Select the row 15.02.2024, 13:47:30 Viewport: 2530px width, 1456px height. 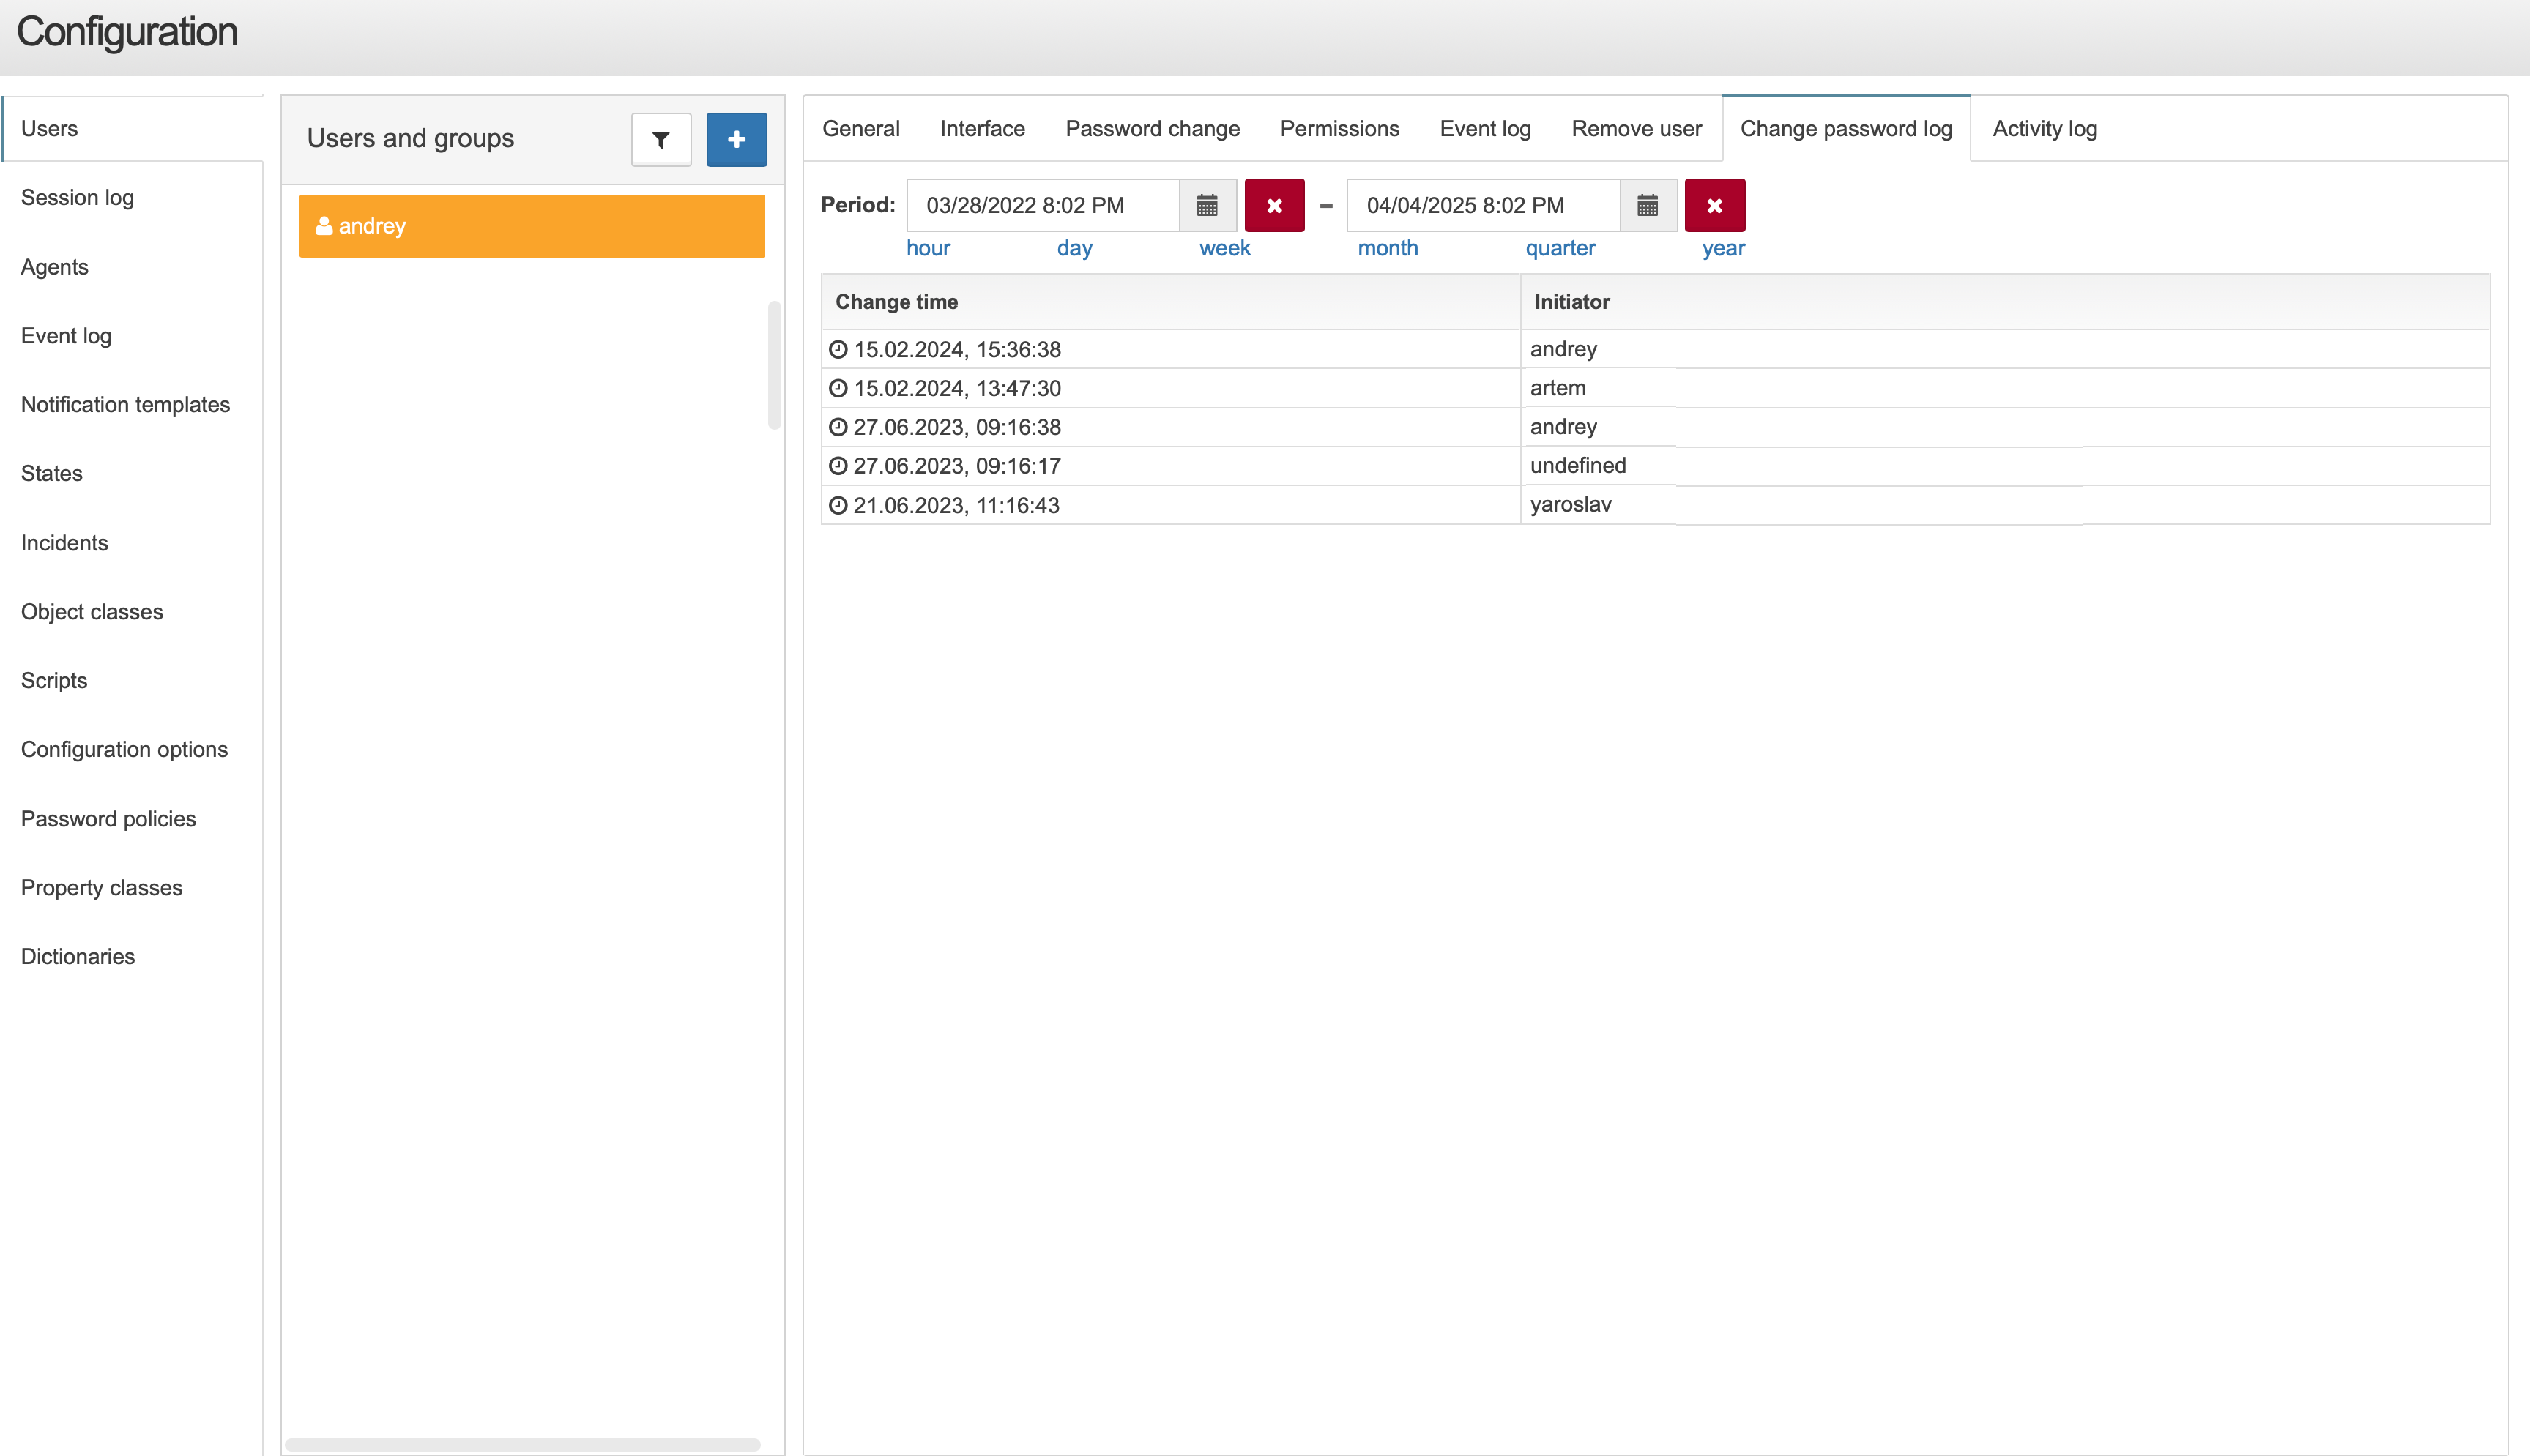click(x=1655, y=388)
